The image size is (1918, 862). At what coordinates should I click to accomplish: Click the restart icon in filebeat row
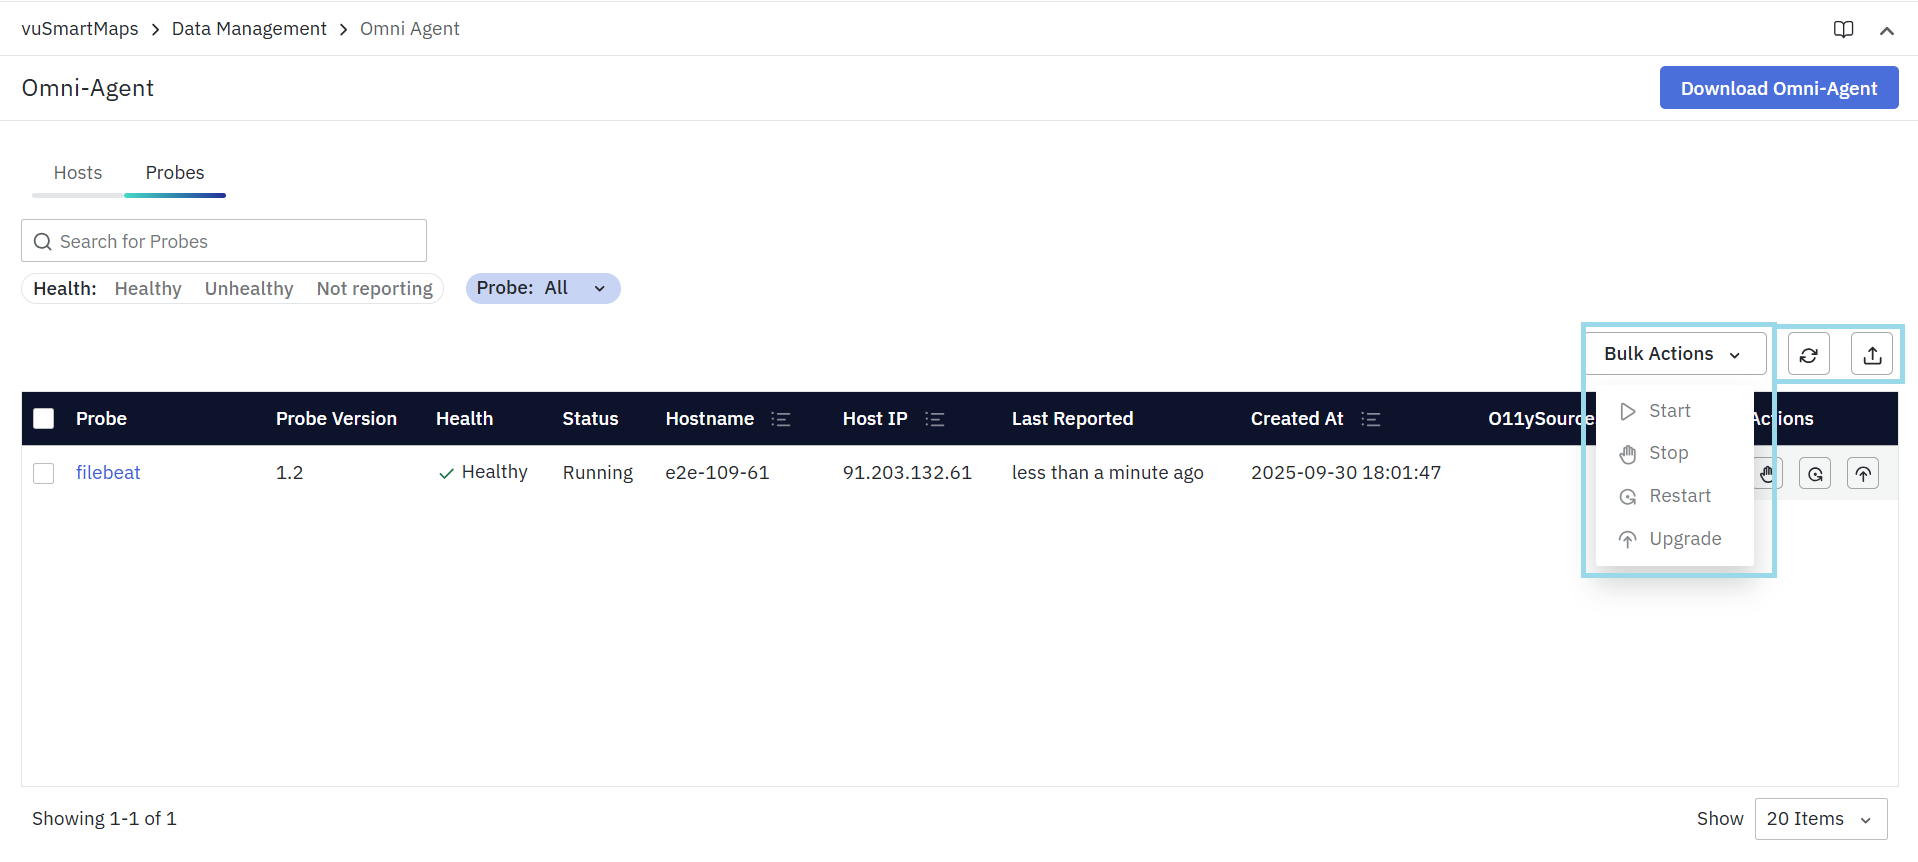coord(1815,474)
